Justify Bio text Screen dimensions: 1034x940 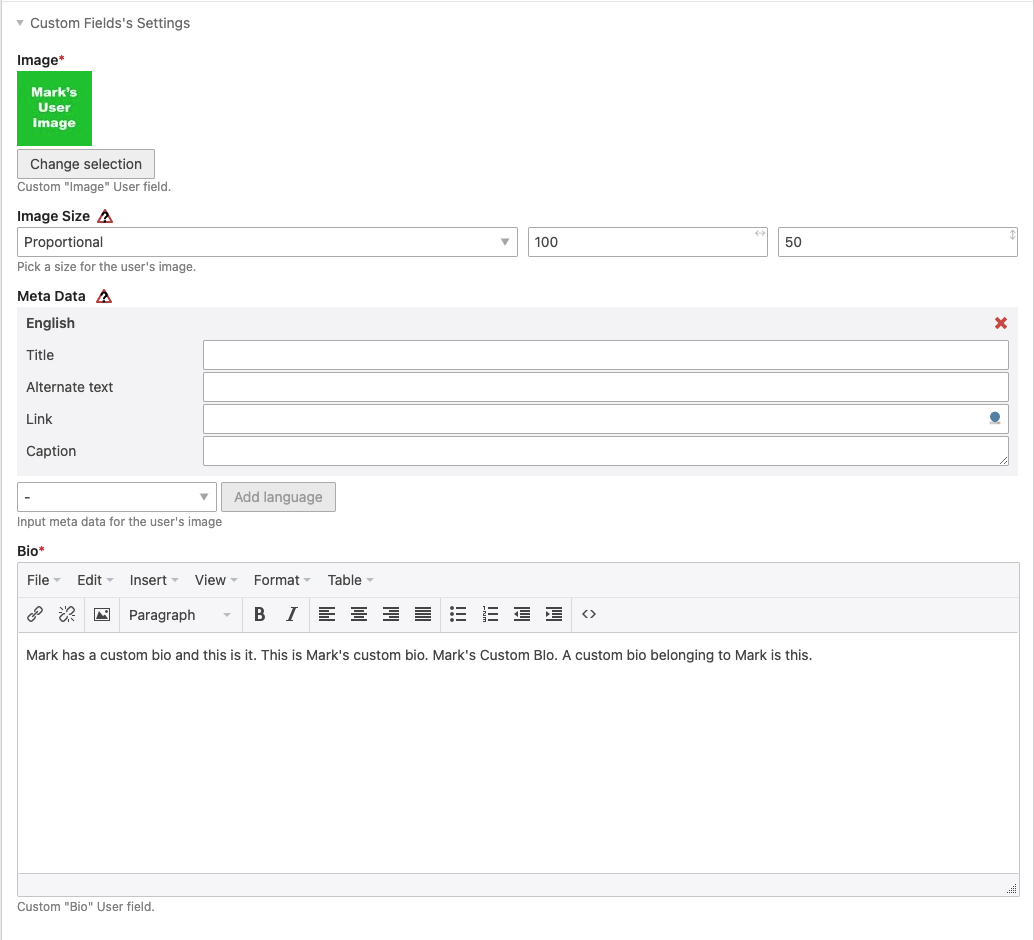[423, 615]
